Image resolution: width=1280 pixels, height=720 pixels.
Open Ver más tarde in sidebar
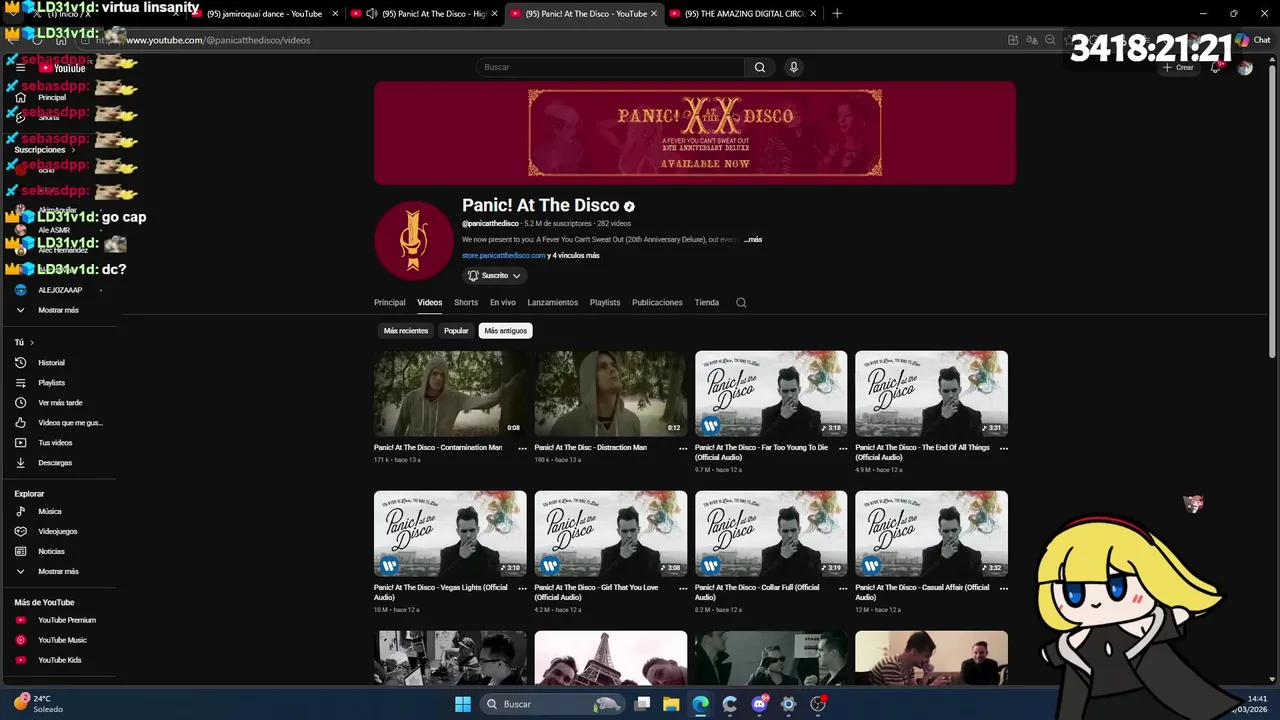(60, 402)
